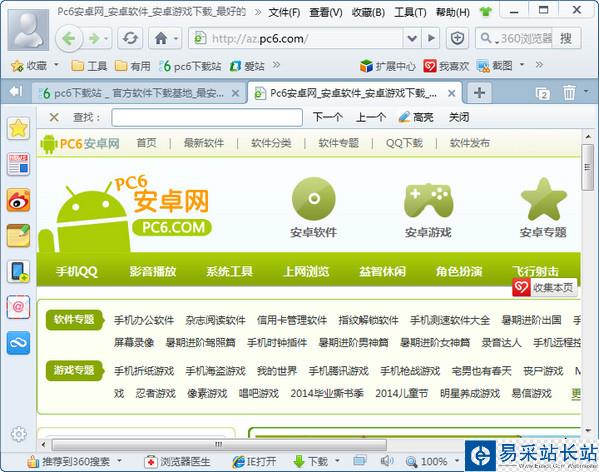
Task: Click the 搜 search button
Action: (566, 38)
